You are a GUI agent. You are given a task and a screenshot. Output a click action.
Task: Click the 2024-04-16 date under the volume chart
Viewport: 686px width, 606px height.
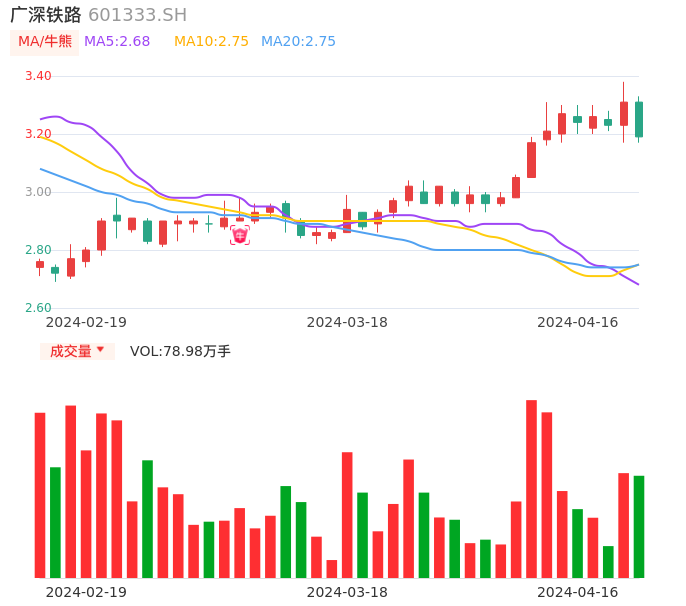tap(578, 592)
